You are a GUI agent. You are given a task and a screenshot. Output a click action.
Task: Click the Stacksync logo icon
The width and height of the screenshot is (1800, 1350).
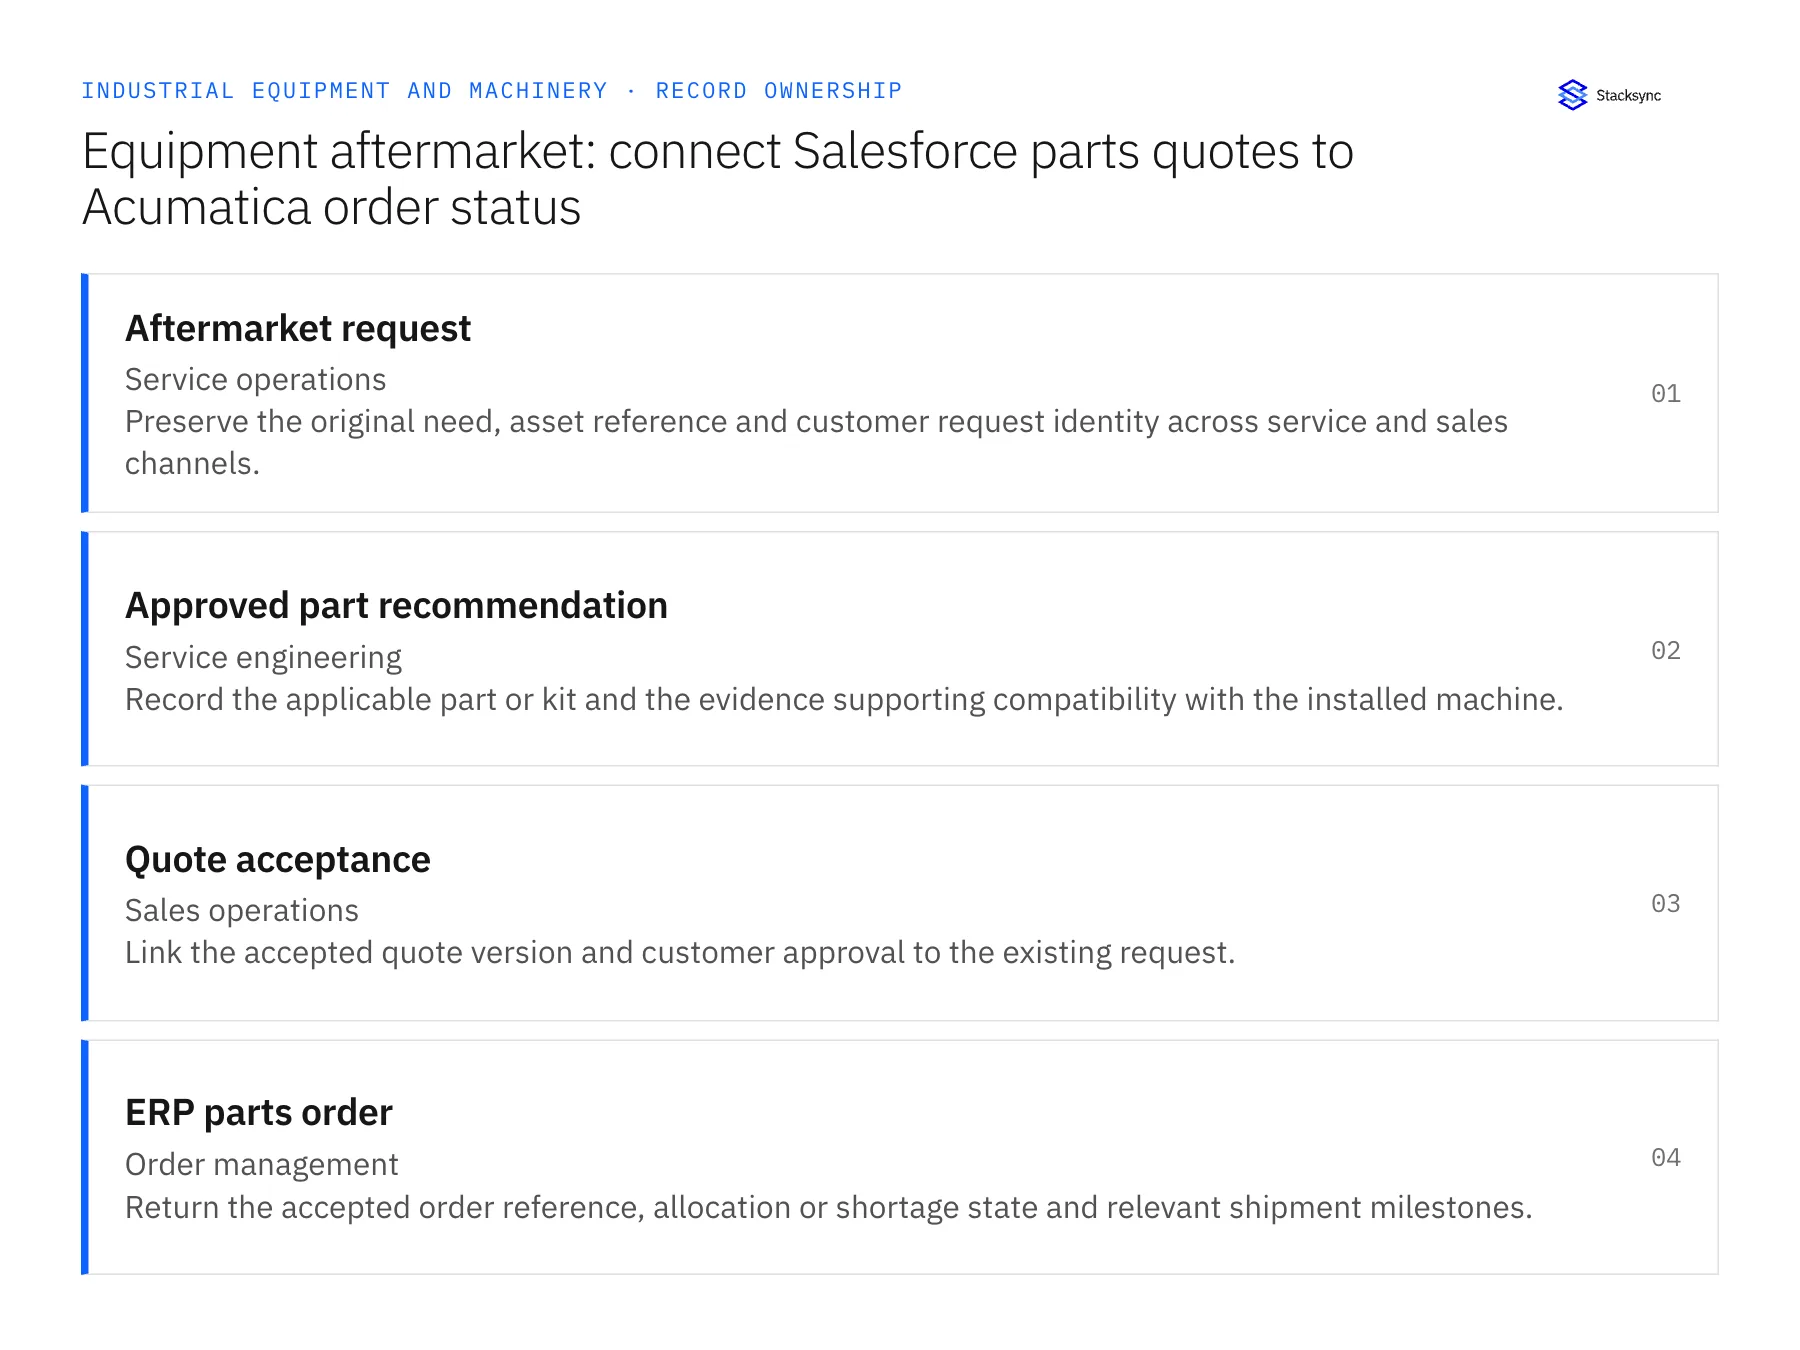pyautogui.click(x=1572, y=95)
